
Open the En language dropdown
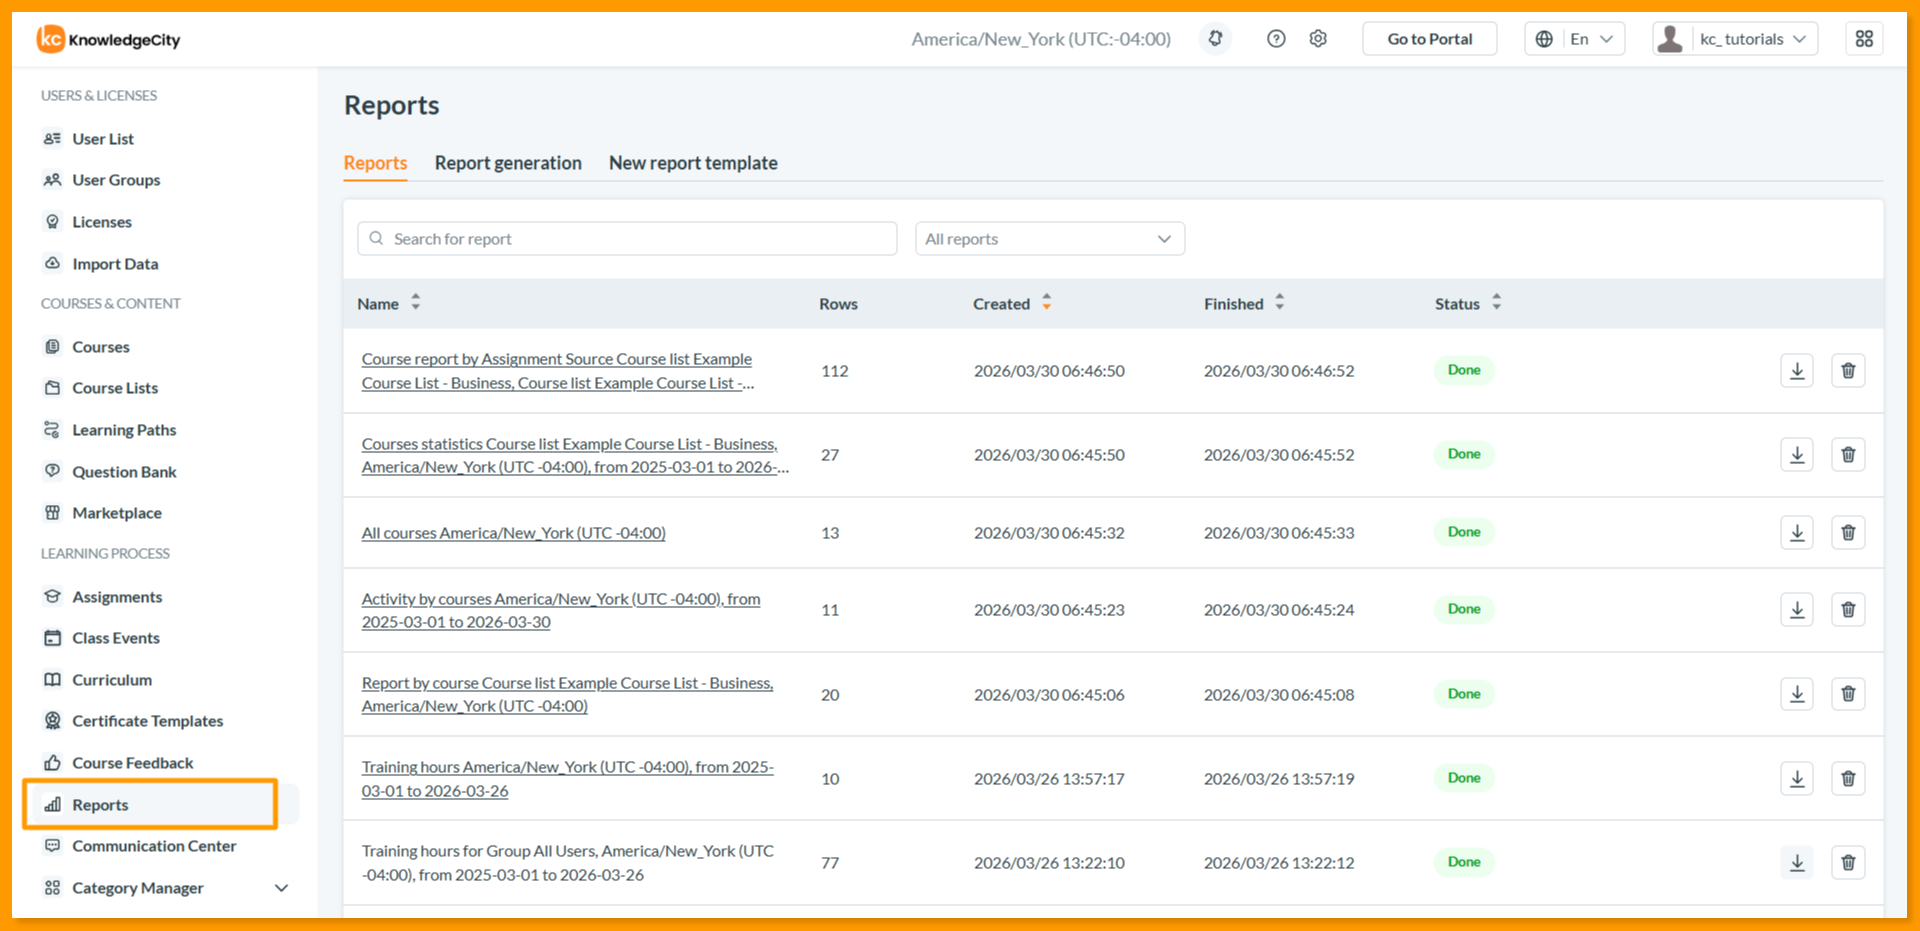[1575, 39]
